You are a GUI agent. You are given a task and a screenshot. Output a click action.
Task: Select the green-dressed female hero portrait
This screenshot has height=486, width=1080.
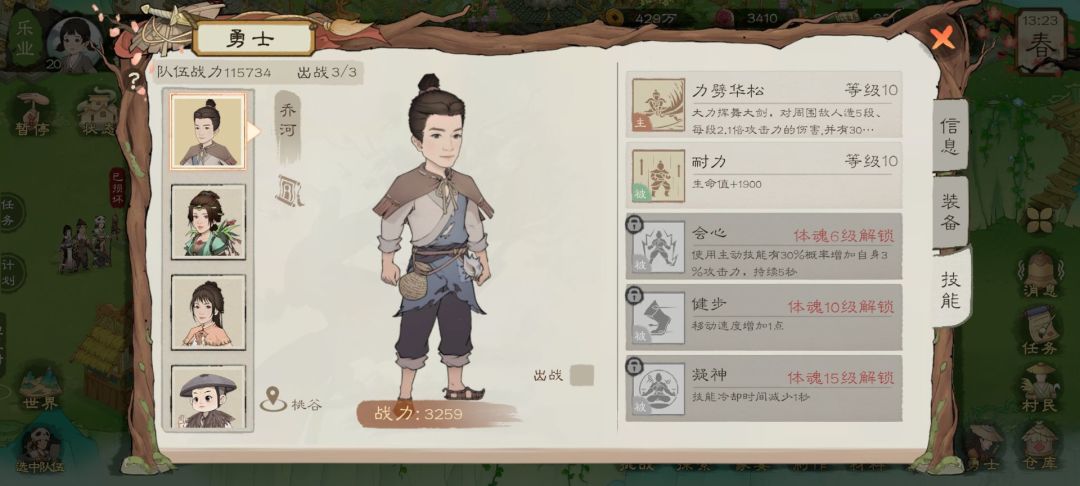click(208, 222)
